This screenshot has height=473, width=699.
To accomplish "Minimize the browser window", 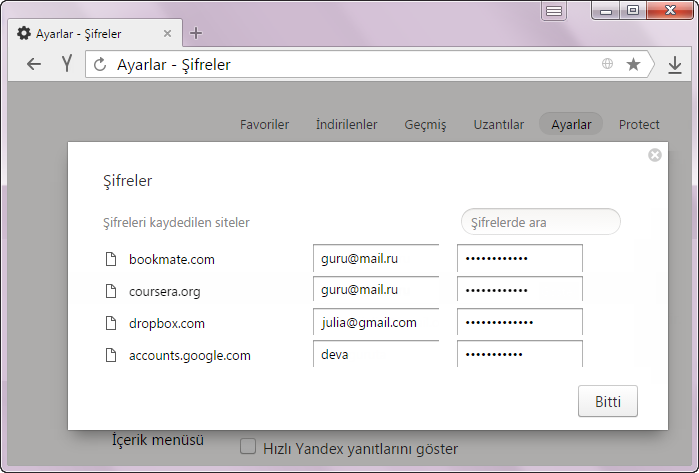I will [x=606, y=10].
